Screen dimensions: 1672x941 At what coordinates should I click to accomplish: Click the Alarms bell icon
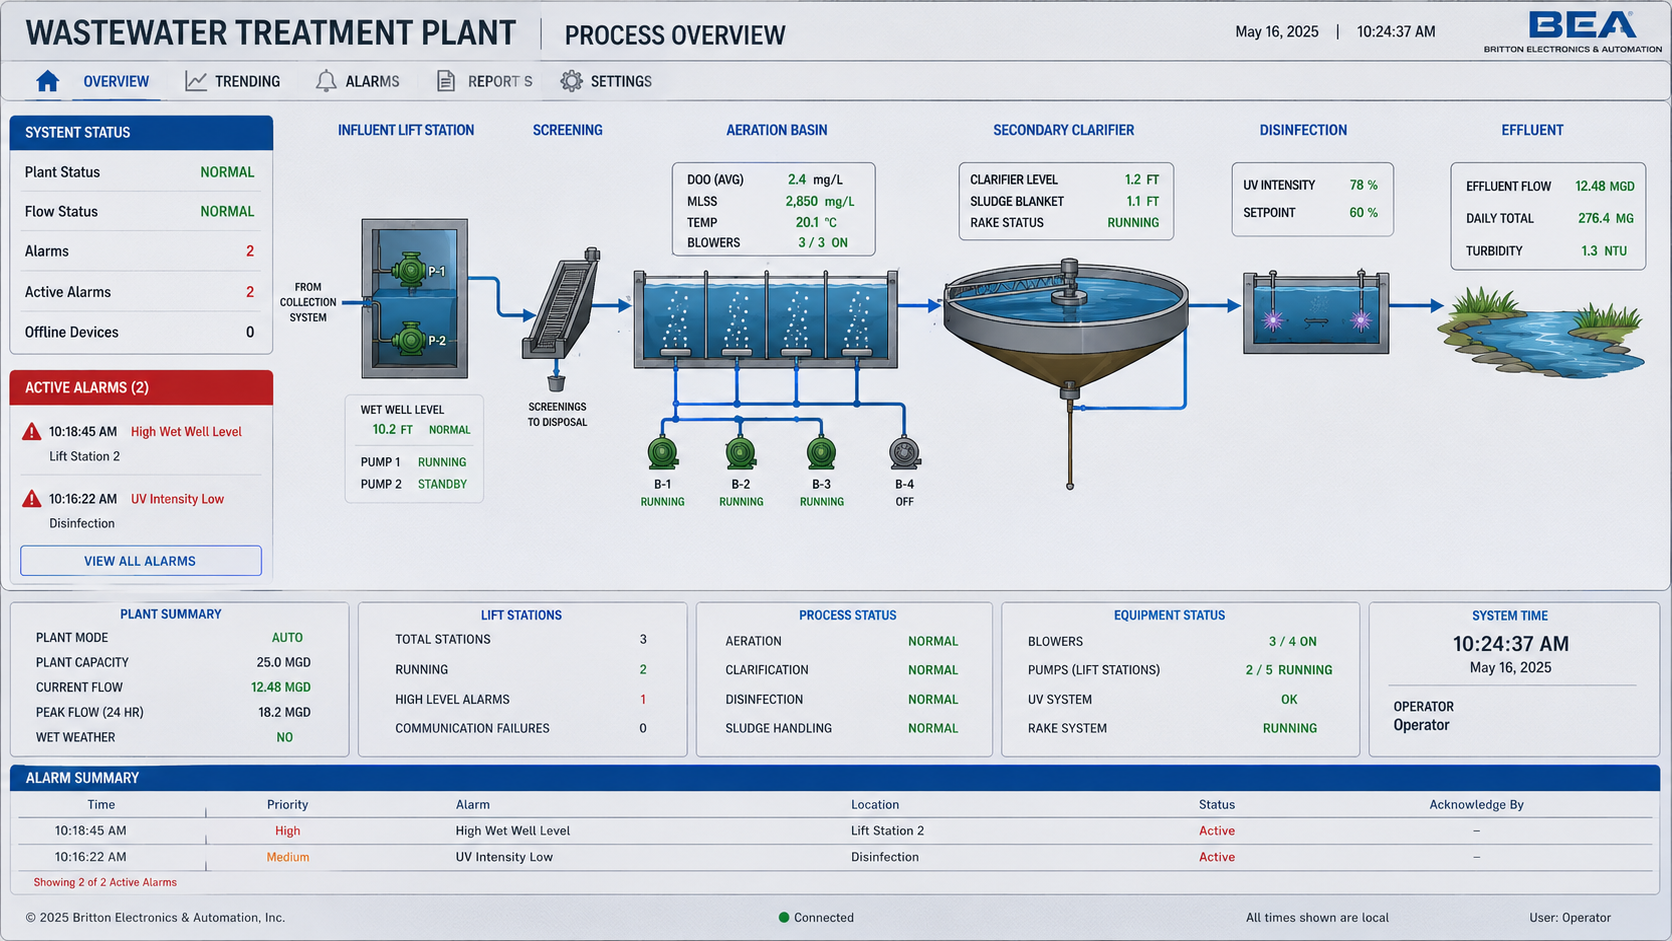326,81
